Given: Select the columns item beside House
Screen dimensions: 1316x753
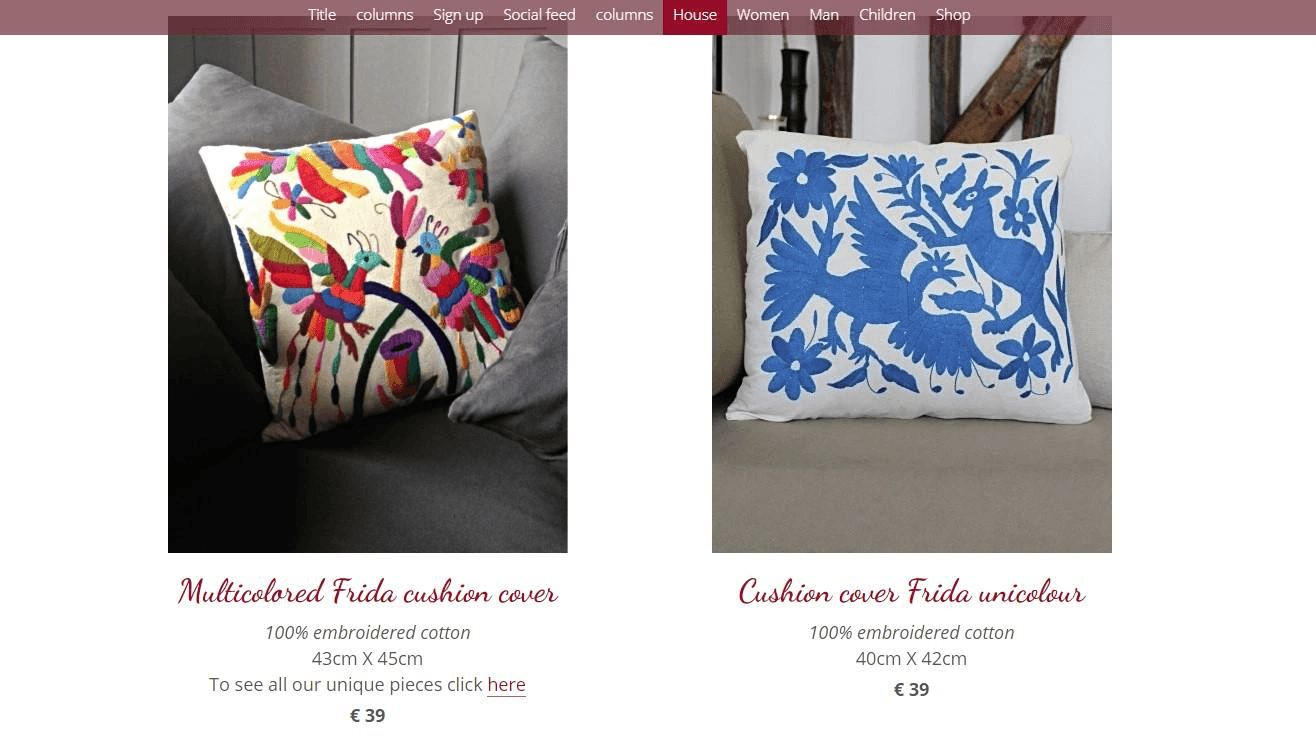Looking at the screenshot, I should (624, 15).
